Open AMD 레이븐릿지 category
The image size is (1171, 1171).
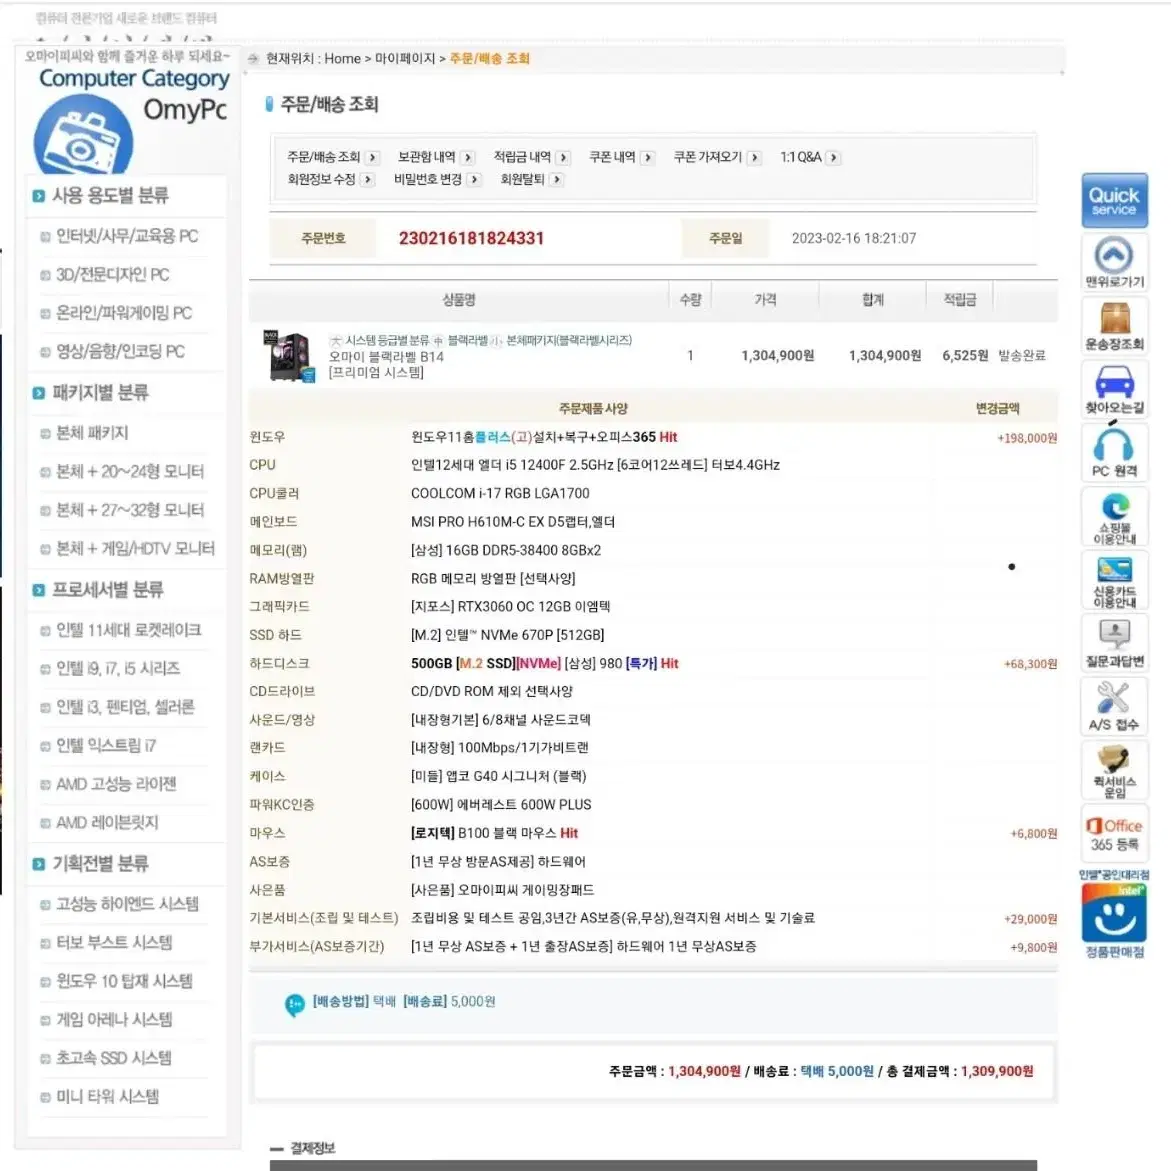click(108, 823)
